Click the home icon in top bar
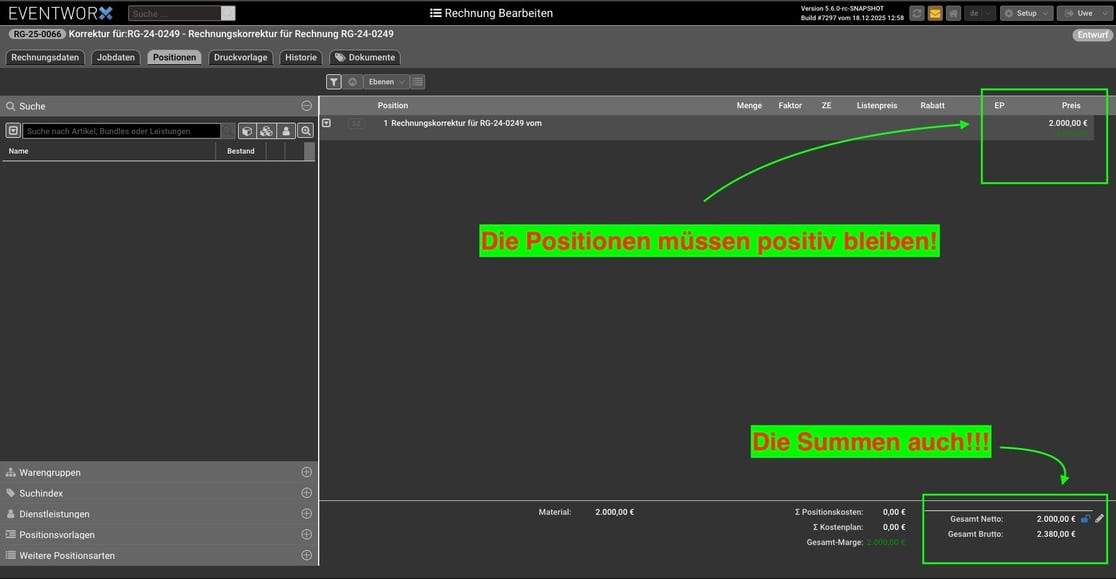Image resolution: width=1116 pixels, height=579 pixels. tap(953, 13)
